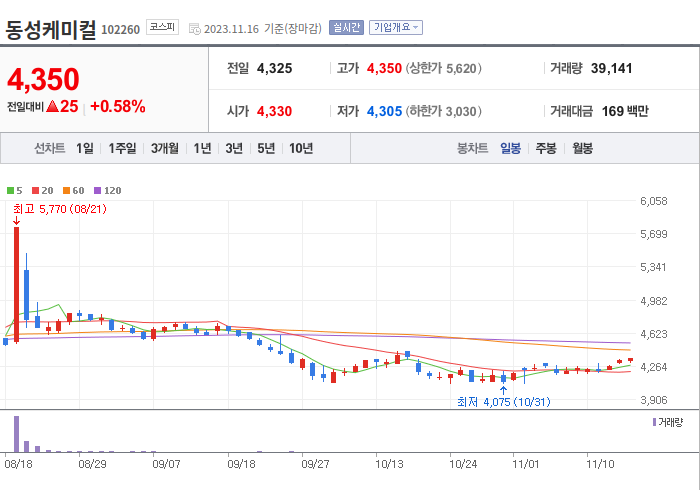
Task: Click the 최저 4,075 (10/31) label
Action: pos(504,402)
